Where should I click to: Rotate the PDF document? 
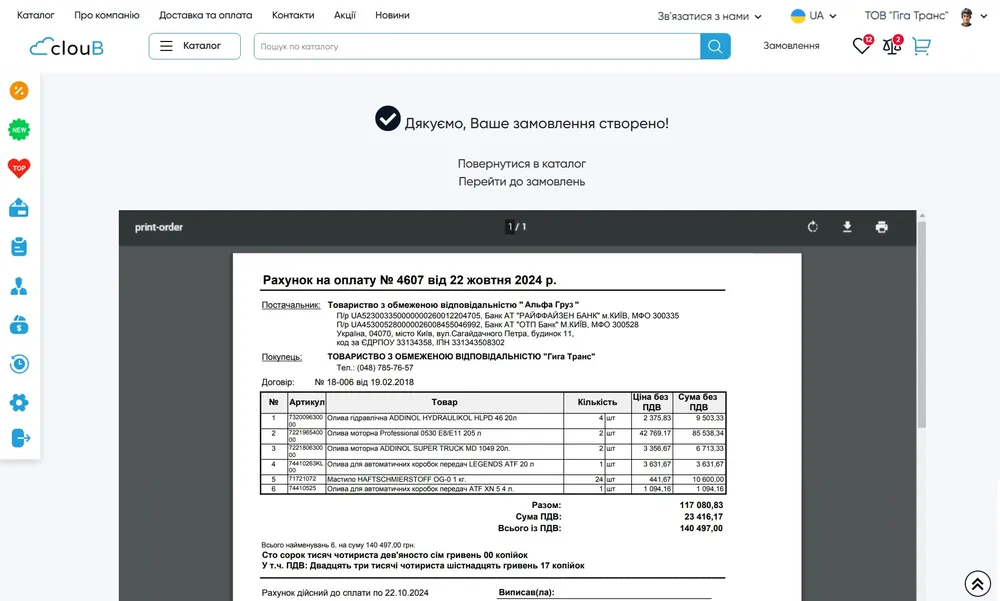coord(812,227)
